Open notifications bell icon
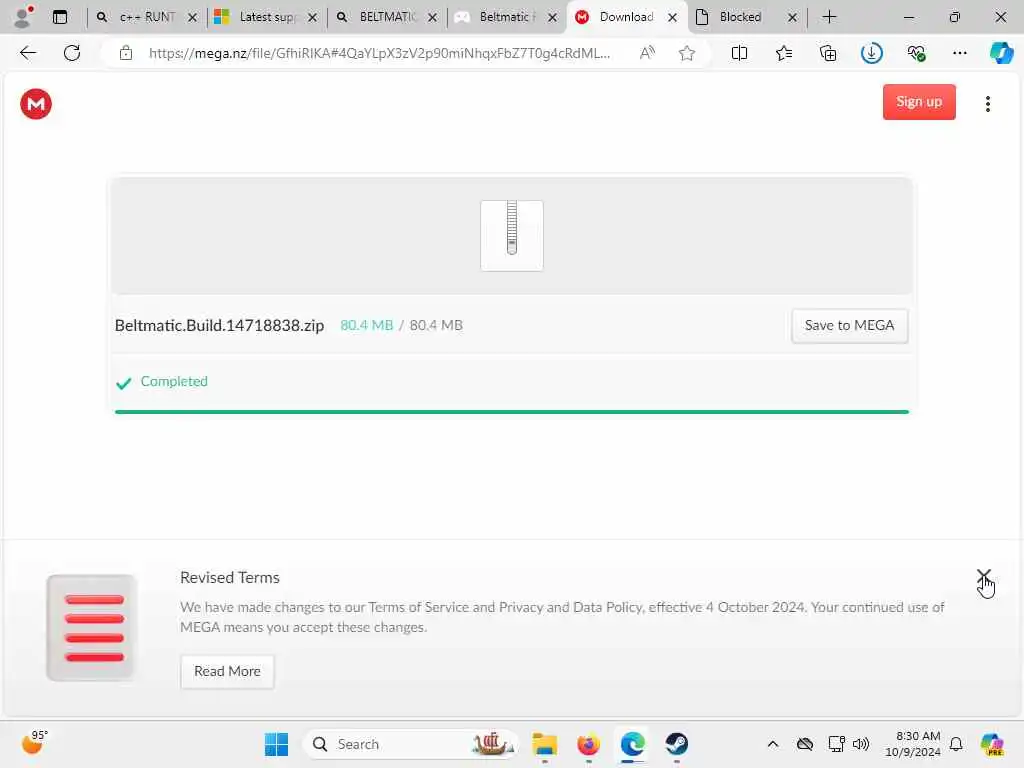Screen dimensions: 1024x768 (956, 744)
